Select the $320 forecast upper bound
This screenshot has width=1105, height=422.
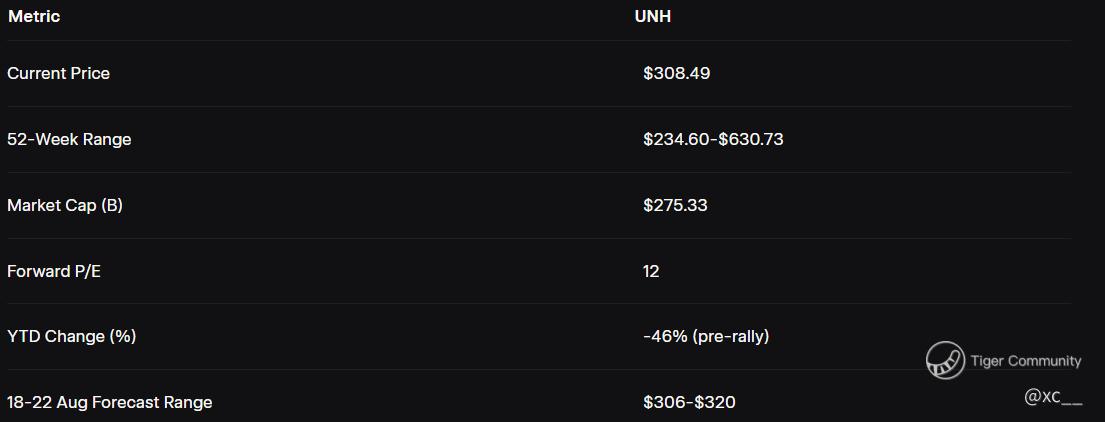(x=714, y=402)
